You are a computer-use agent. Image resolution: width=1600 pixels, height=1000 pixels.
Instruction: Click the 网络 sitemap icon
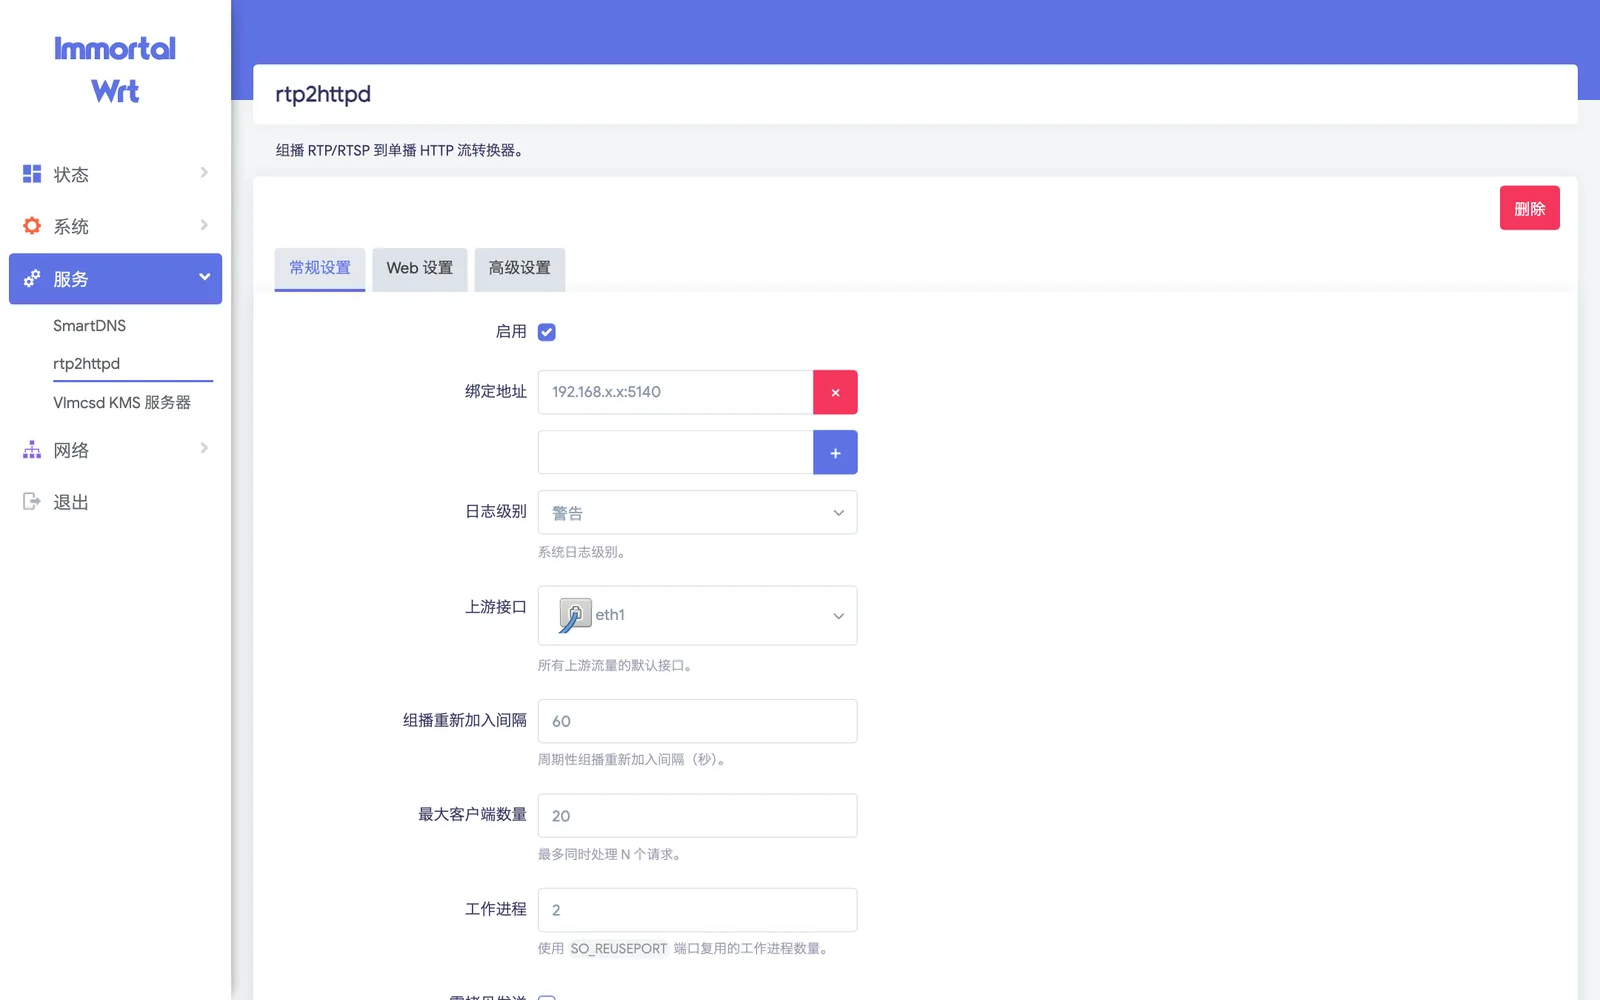[32, 450]
